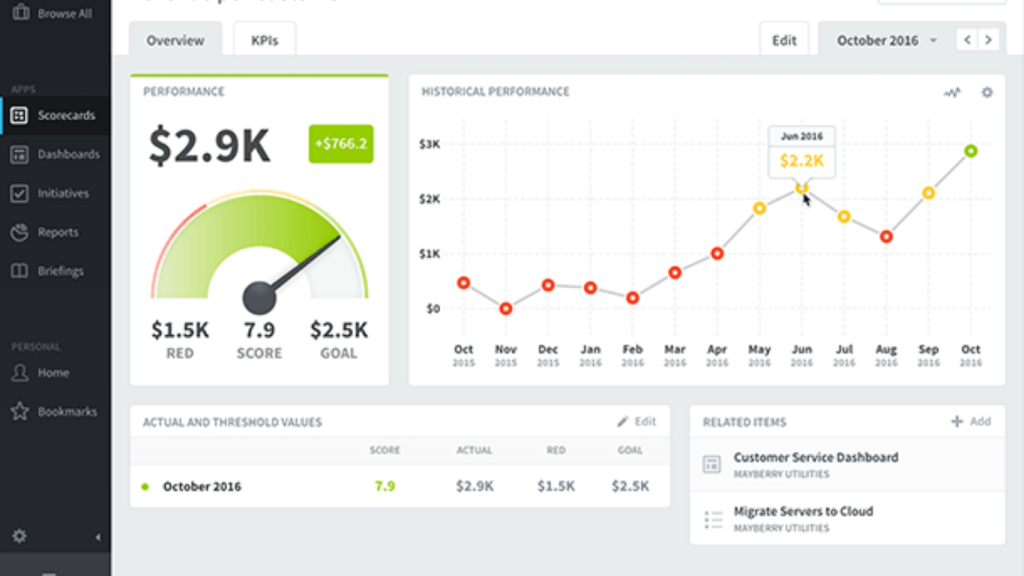Edit the Actual and Threshold Values
The image size is (1024, 576).
[637, 422]
